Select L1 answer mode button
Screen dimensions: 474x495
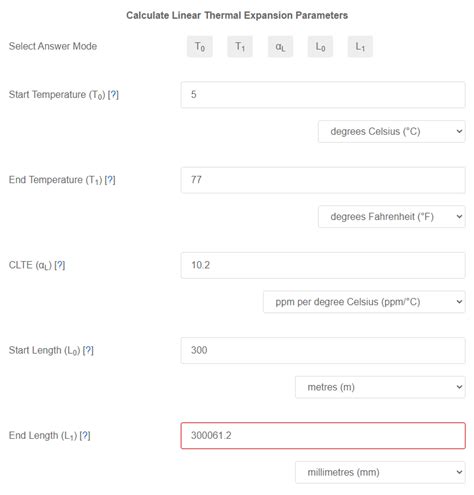click(360, 47)
